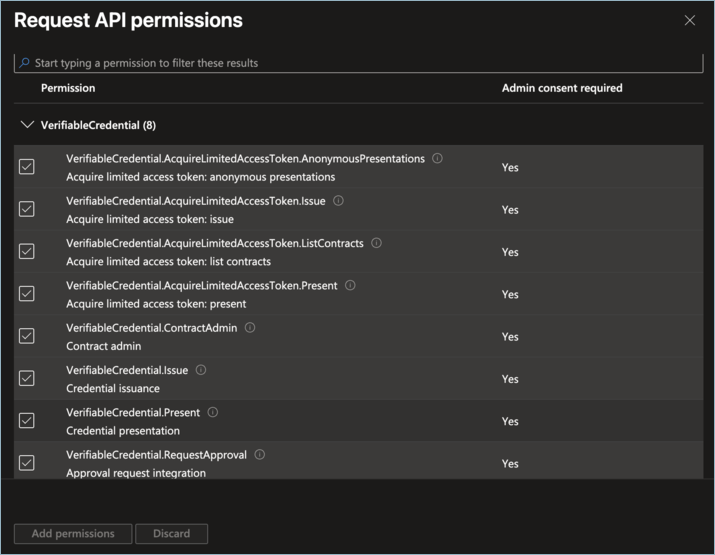Close the Request API permissions panel

point(689,20)
